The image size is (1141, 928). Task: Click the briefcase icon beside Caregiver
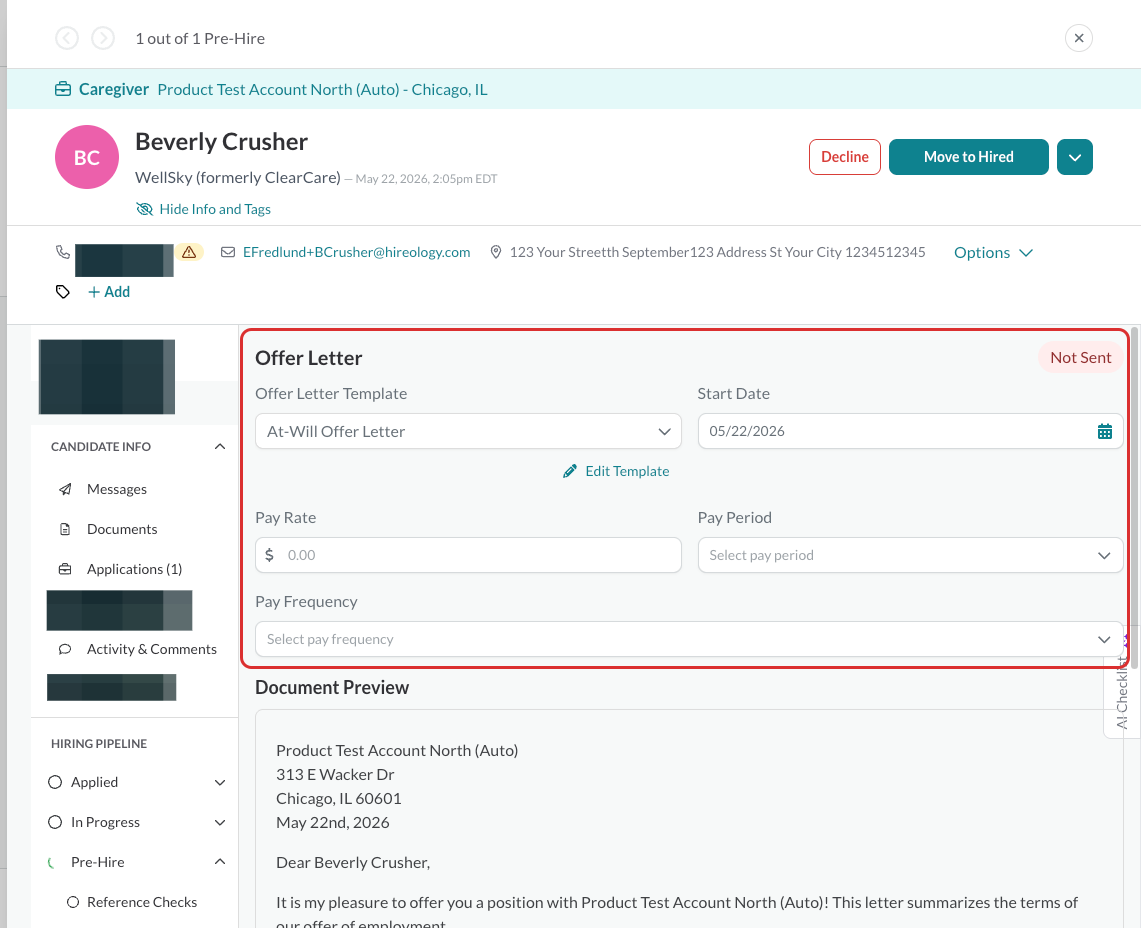63,90
